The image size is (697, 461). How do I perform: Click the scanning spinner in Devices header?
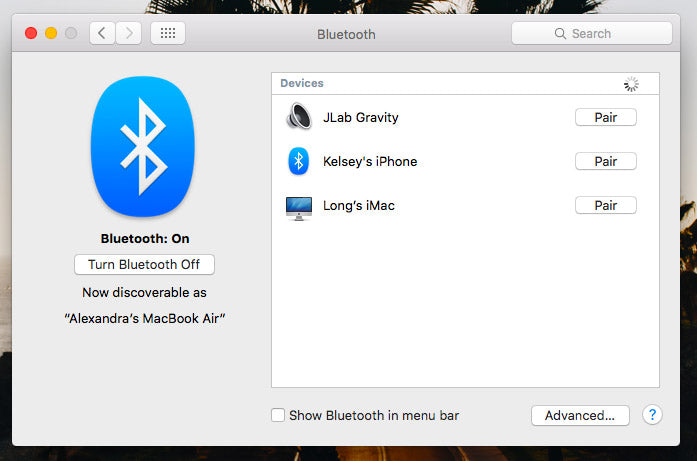point(631,84)
